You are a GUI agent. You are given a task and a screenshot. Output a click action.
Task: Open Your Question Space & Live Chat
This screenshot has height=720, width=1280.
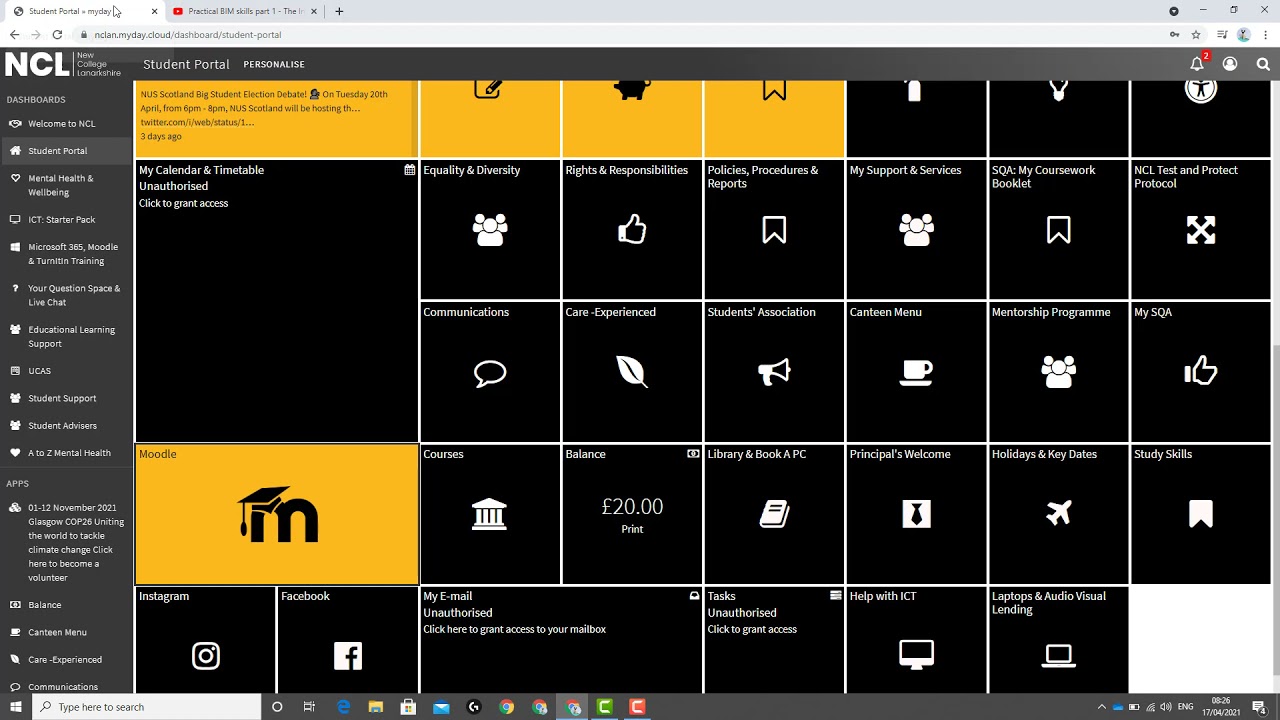click(x=66, y=295)
